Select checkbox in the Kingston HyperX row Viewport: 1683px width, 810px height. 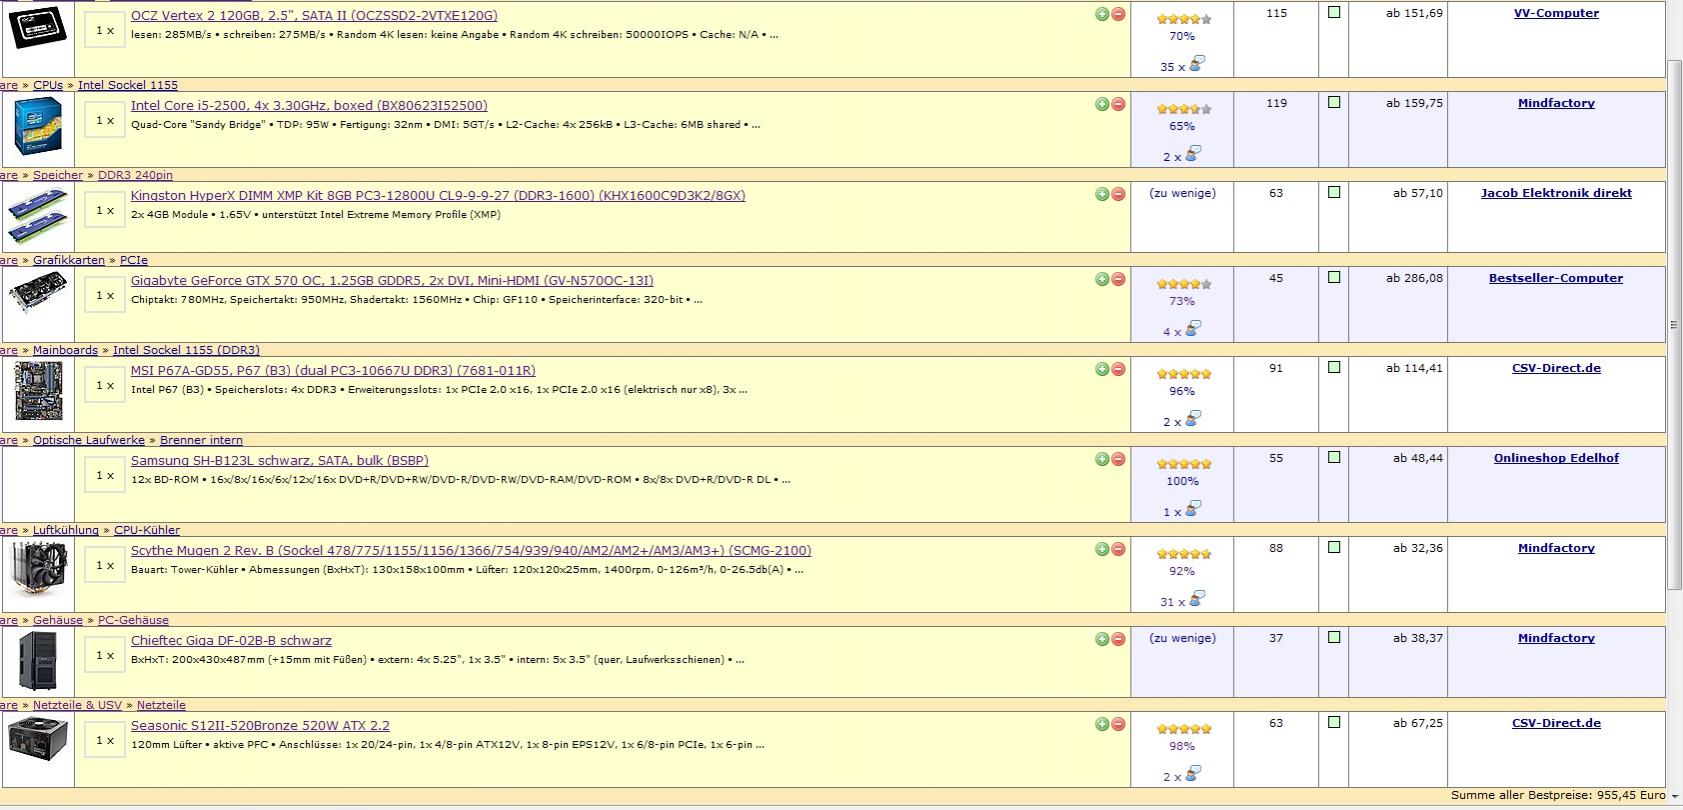pos(1333,192)
